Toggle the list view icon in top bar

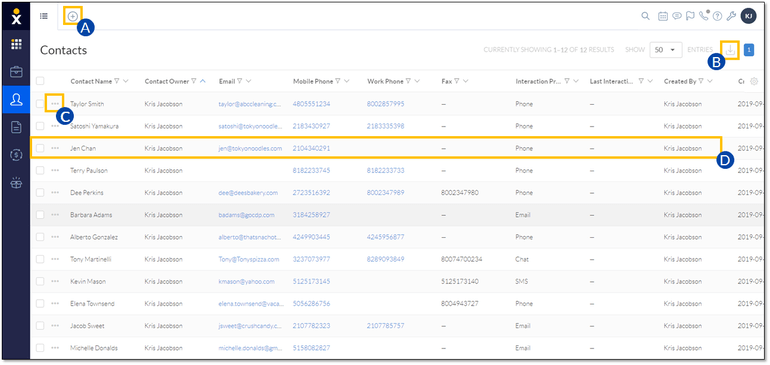(x=44, y=16)
